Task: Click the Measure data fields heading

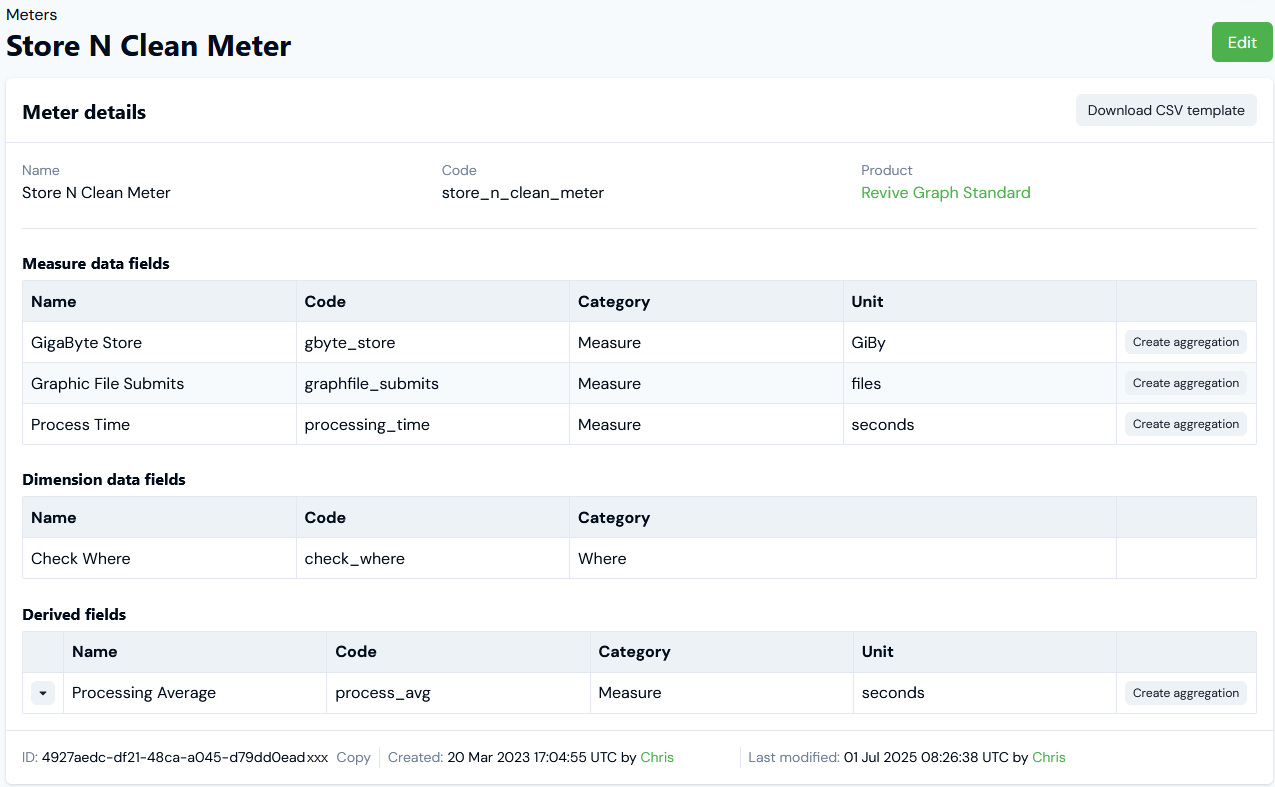Action: pyautogui.click(x=96, y=264)
